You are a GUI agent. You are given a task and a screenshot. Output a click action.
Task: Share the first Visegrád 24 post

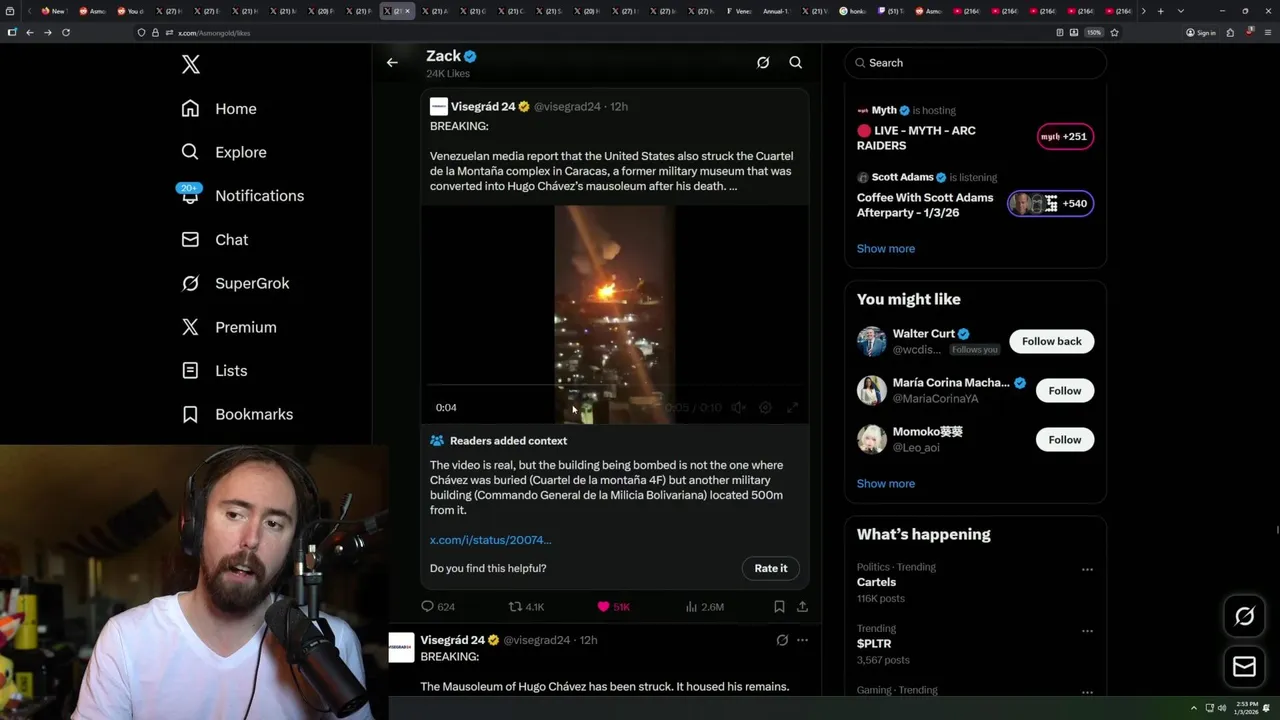click(802, 606)
